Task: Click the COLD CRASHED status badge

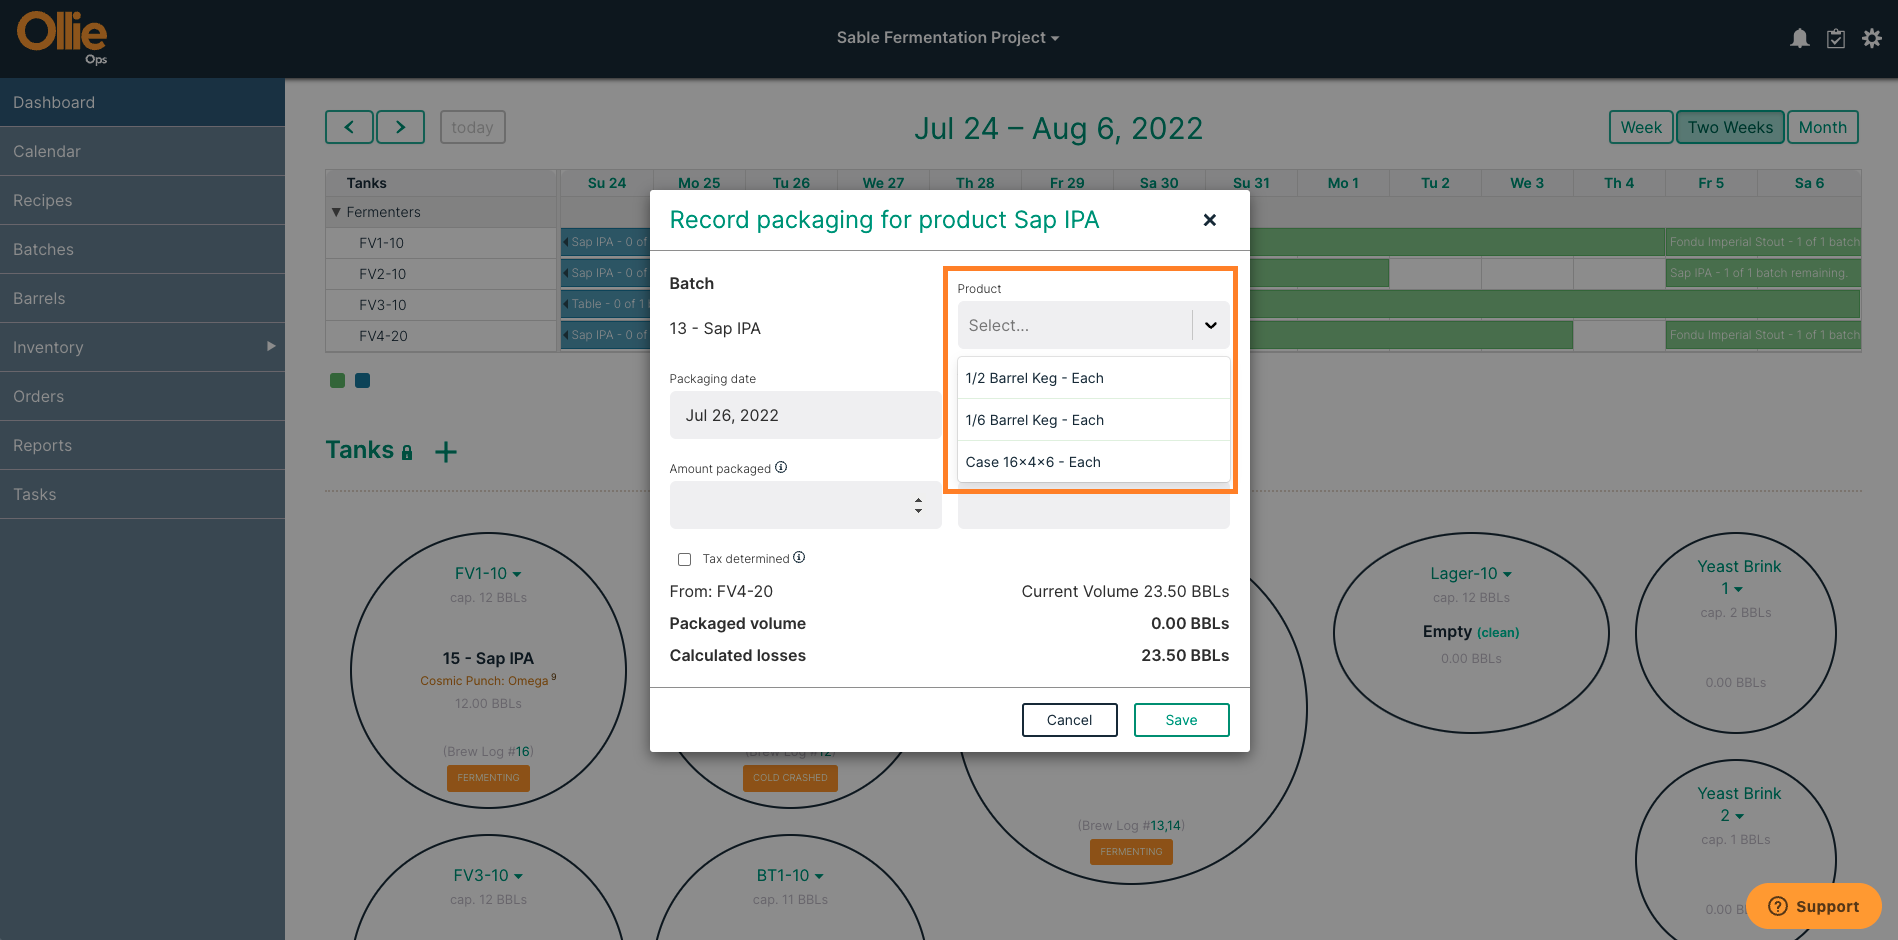Action: (790, 778)
